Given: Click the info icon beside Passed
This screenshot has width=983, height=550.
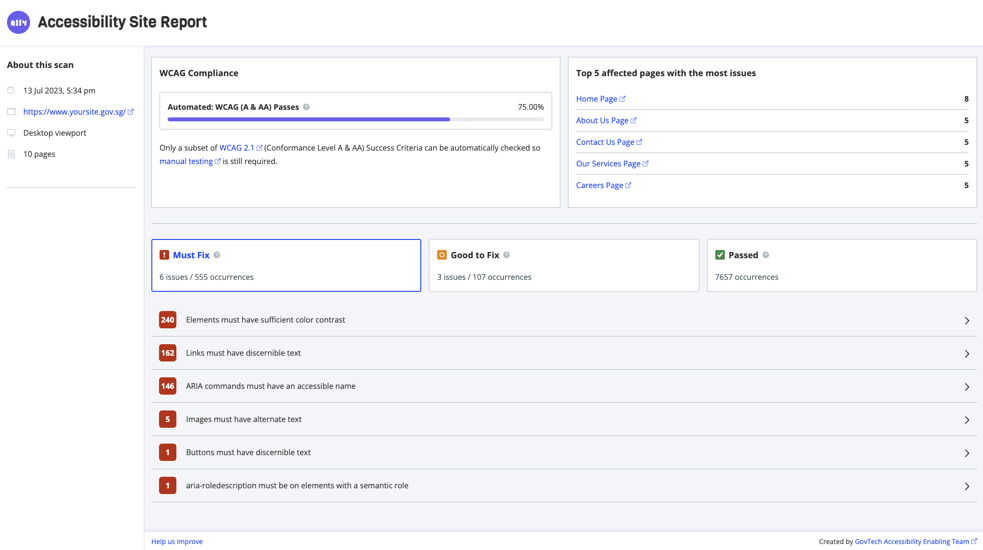Looking at the screenshot, I should pyautogui.click(x=766, y=255).
